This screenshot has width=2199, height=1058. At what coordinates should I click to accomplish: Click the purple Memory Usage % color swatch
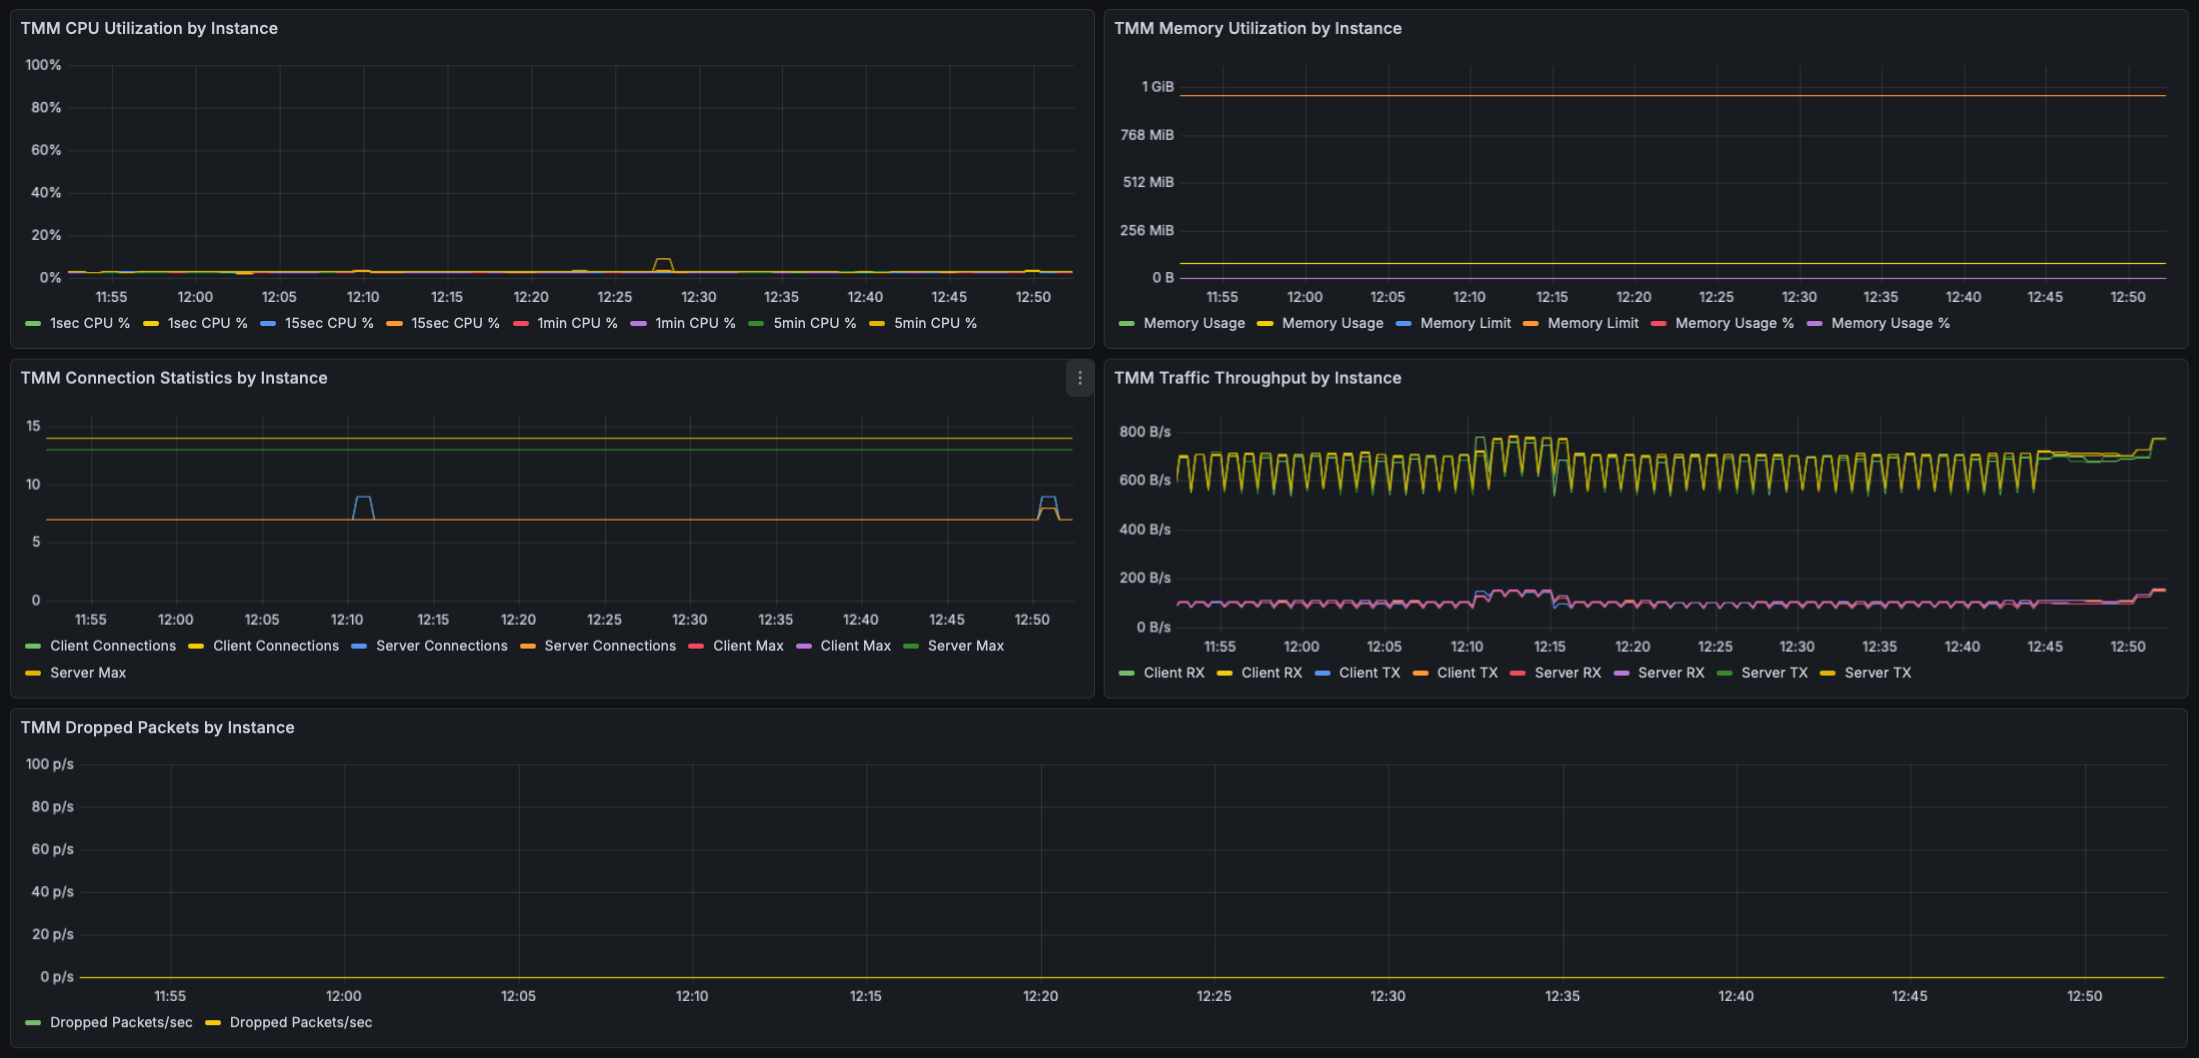pos(1814,324)
